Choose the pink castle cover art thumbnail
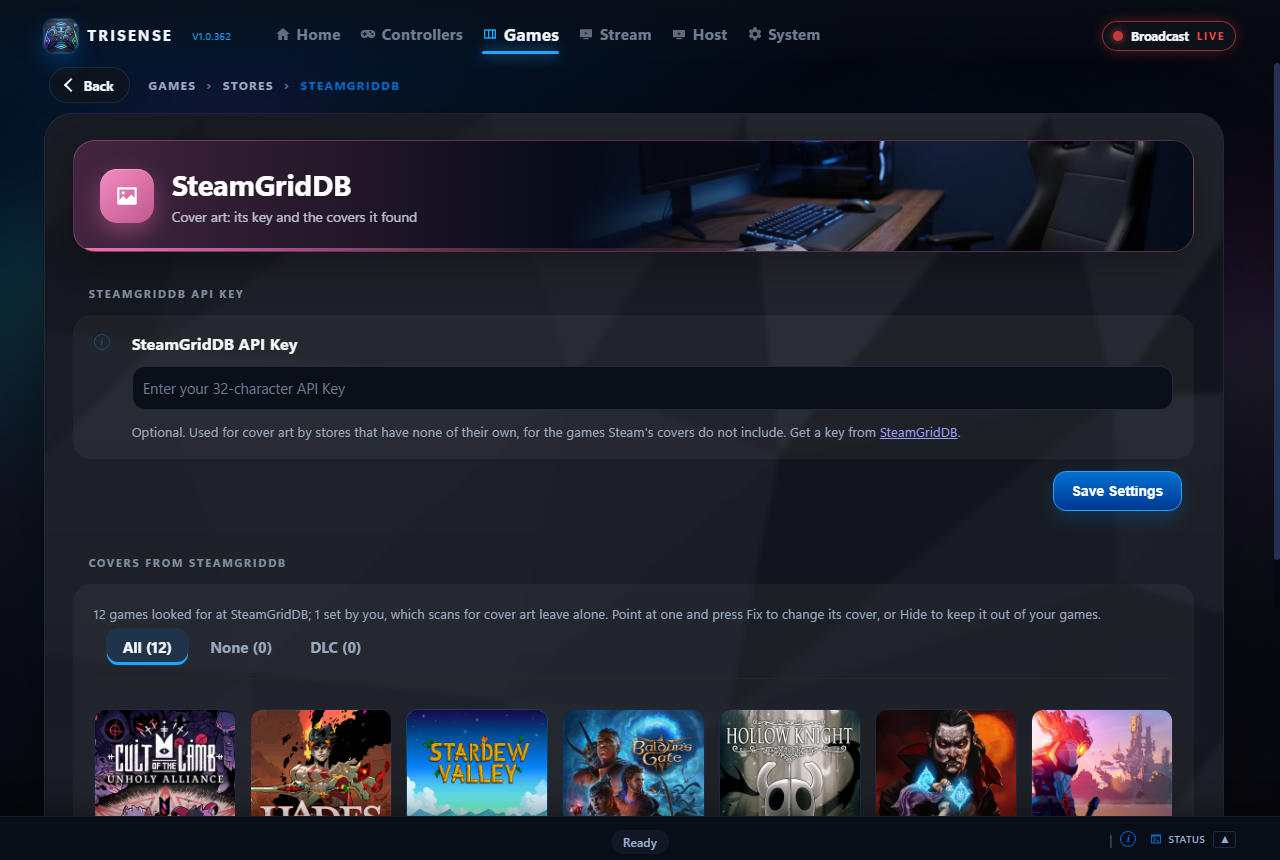The width and height of the screenshot is (1280, 860). [1102, 763]
